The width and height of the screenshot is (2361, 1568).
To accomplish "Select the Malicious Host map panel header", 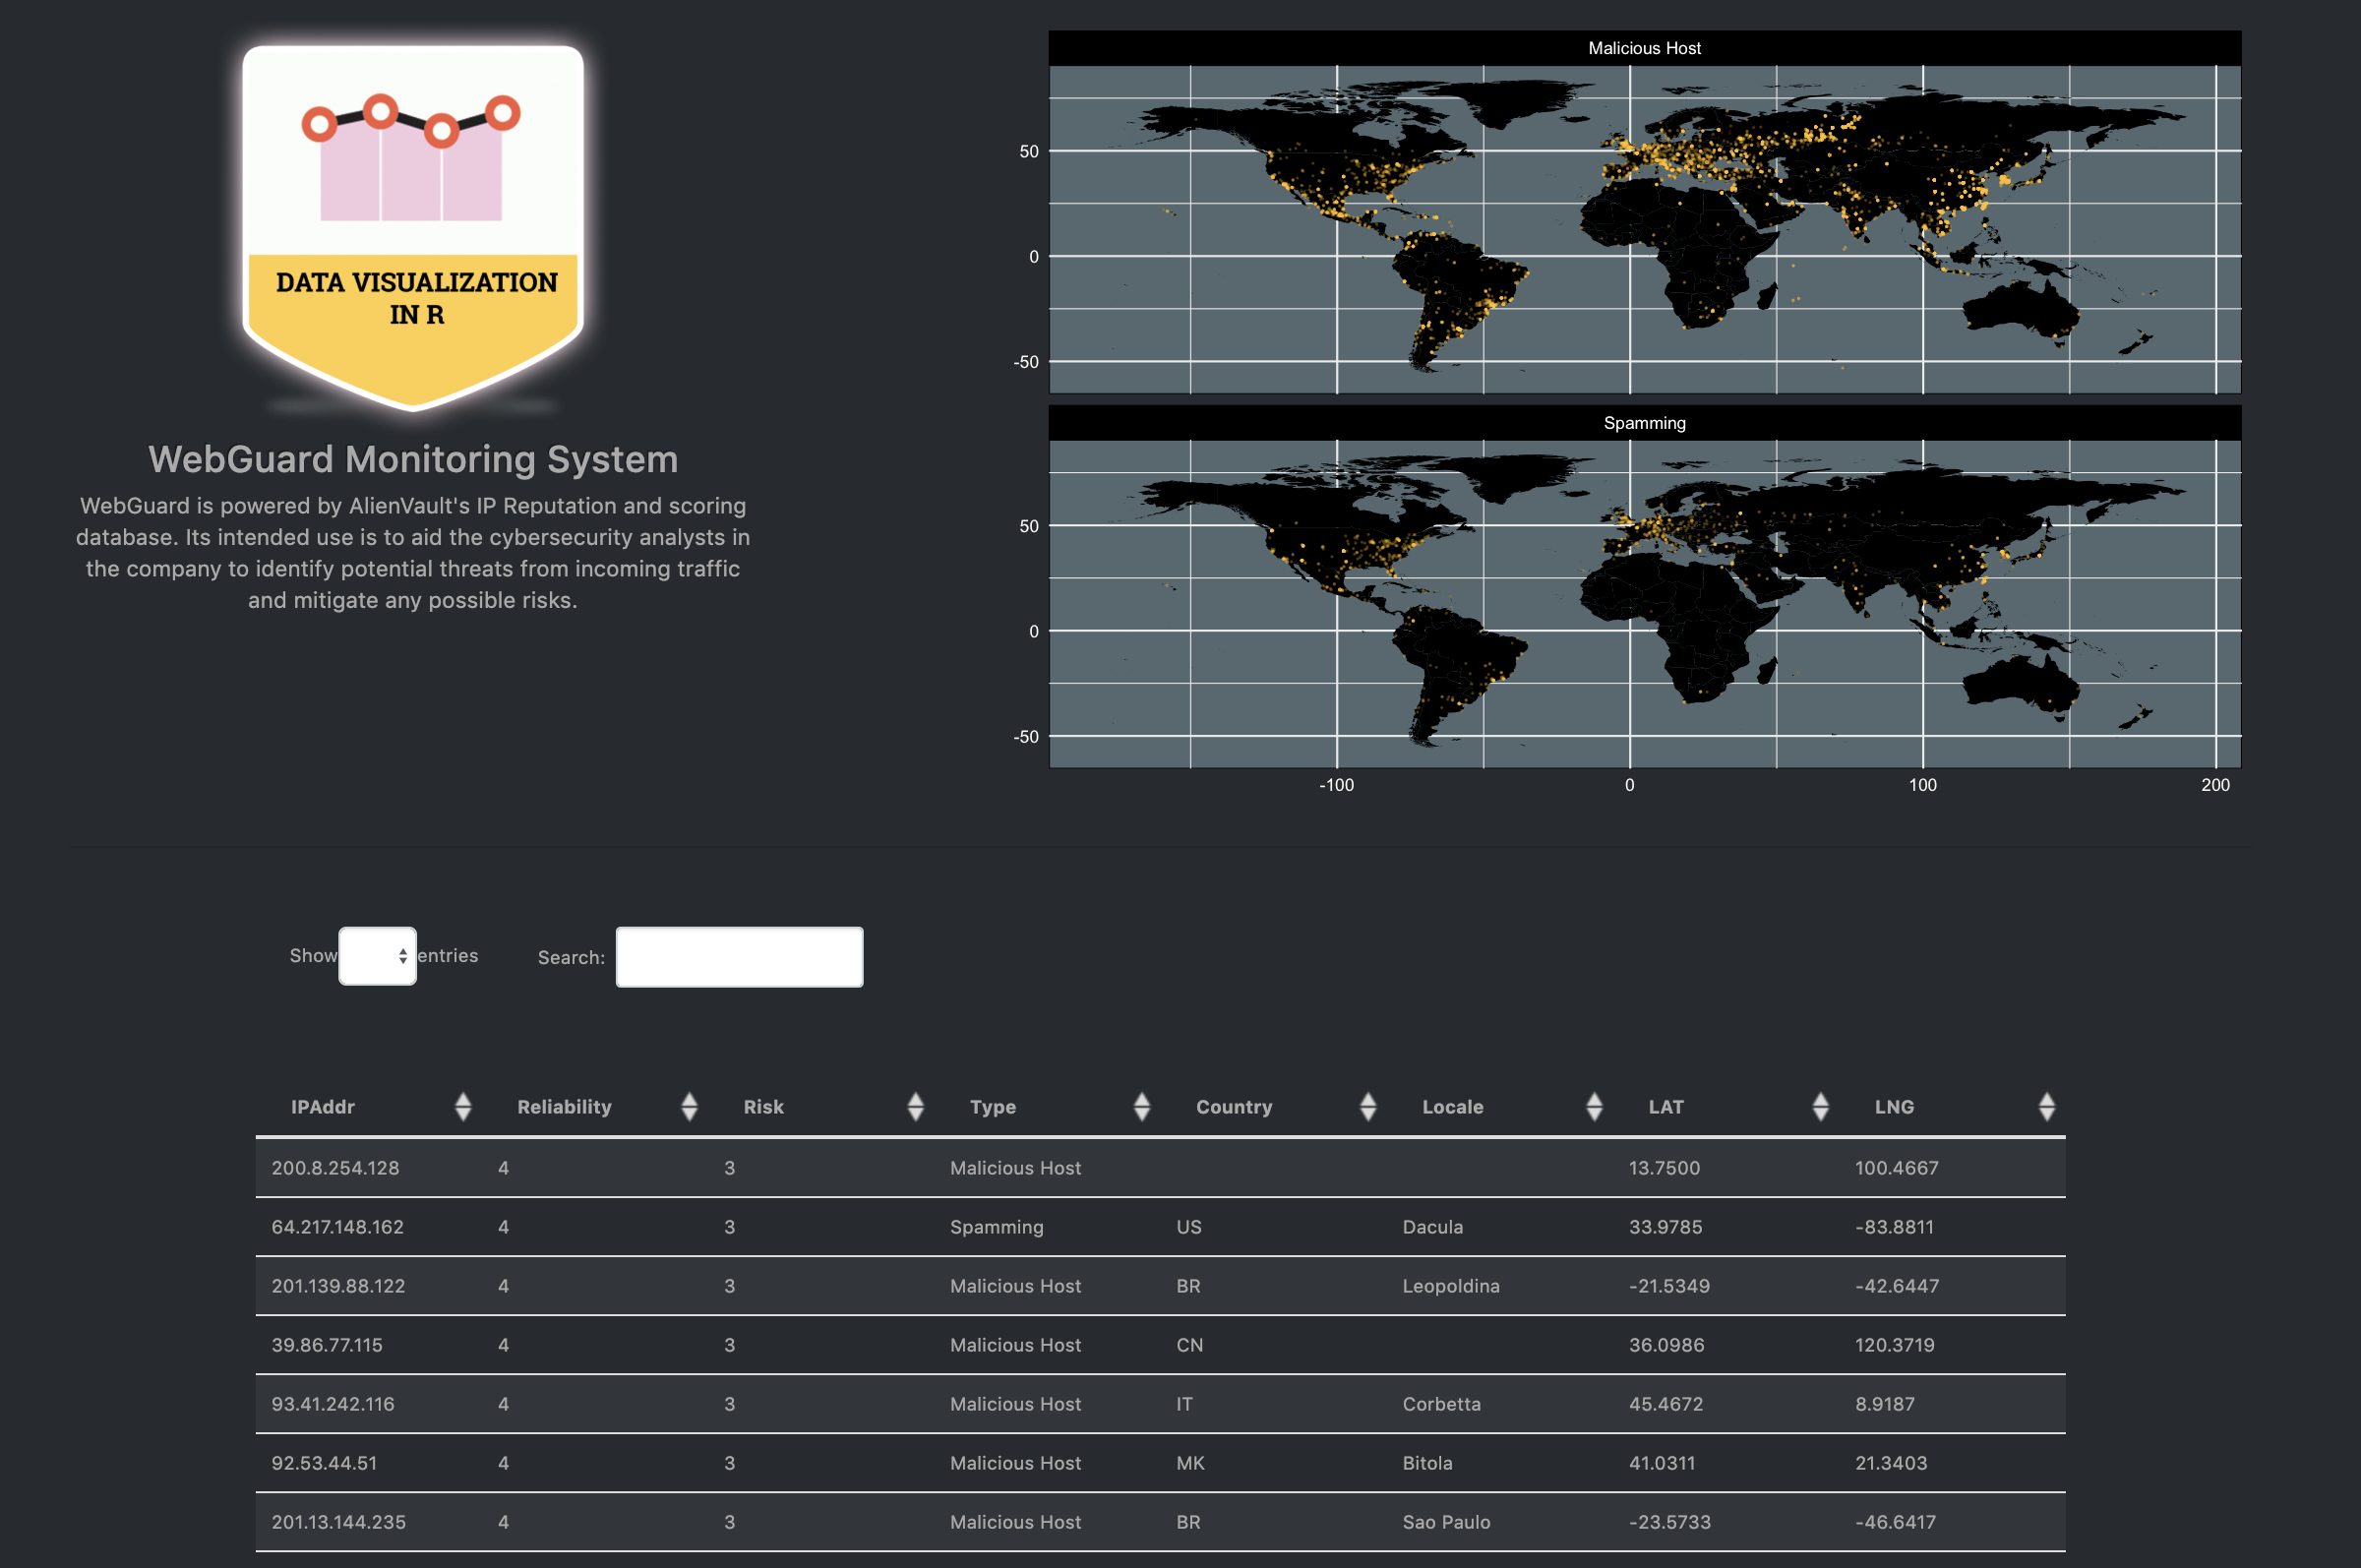I will click(1643, 48).
